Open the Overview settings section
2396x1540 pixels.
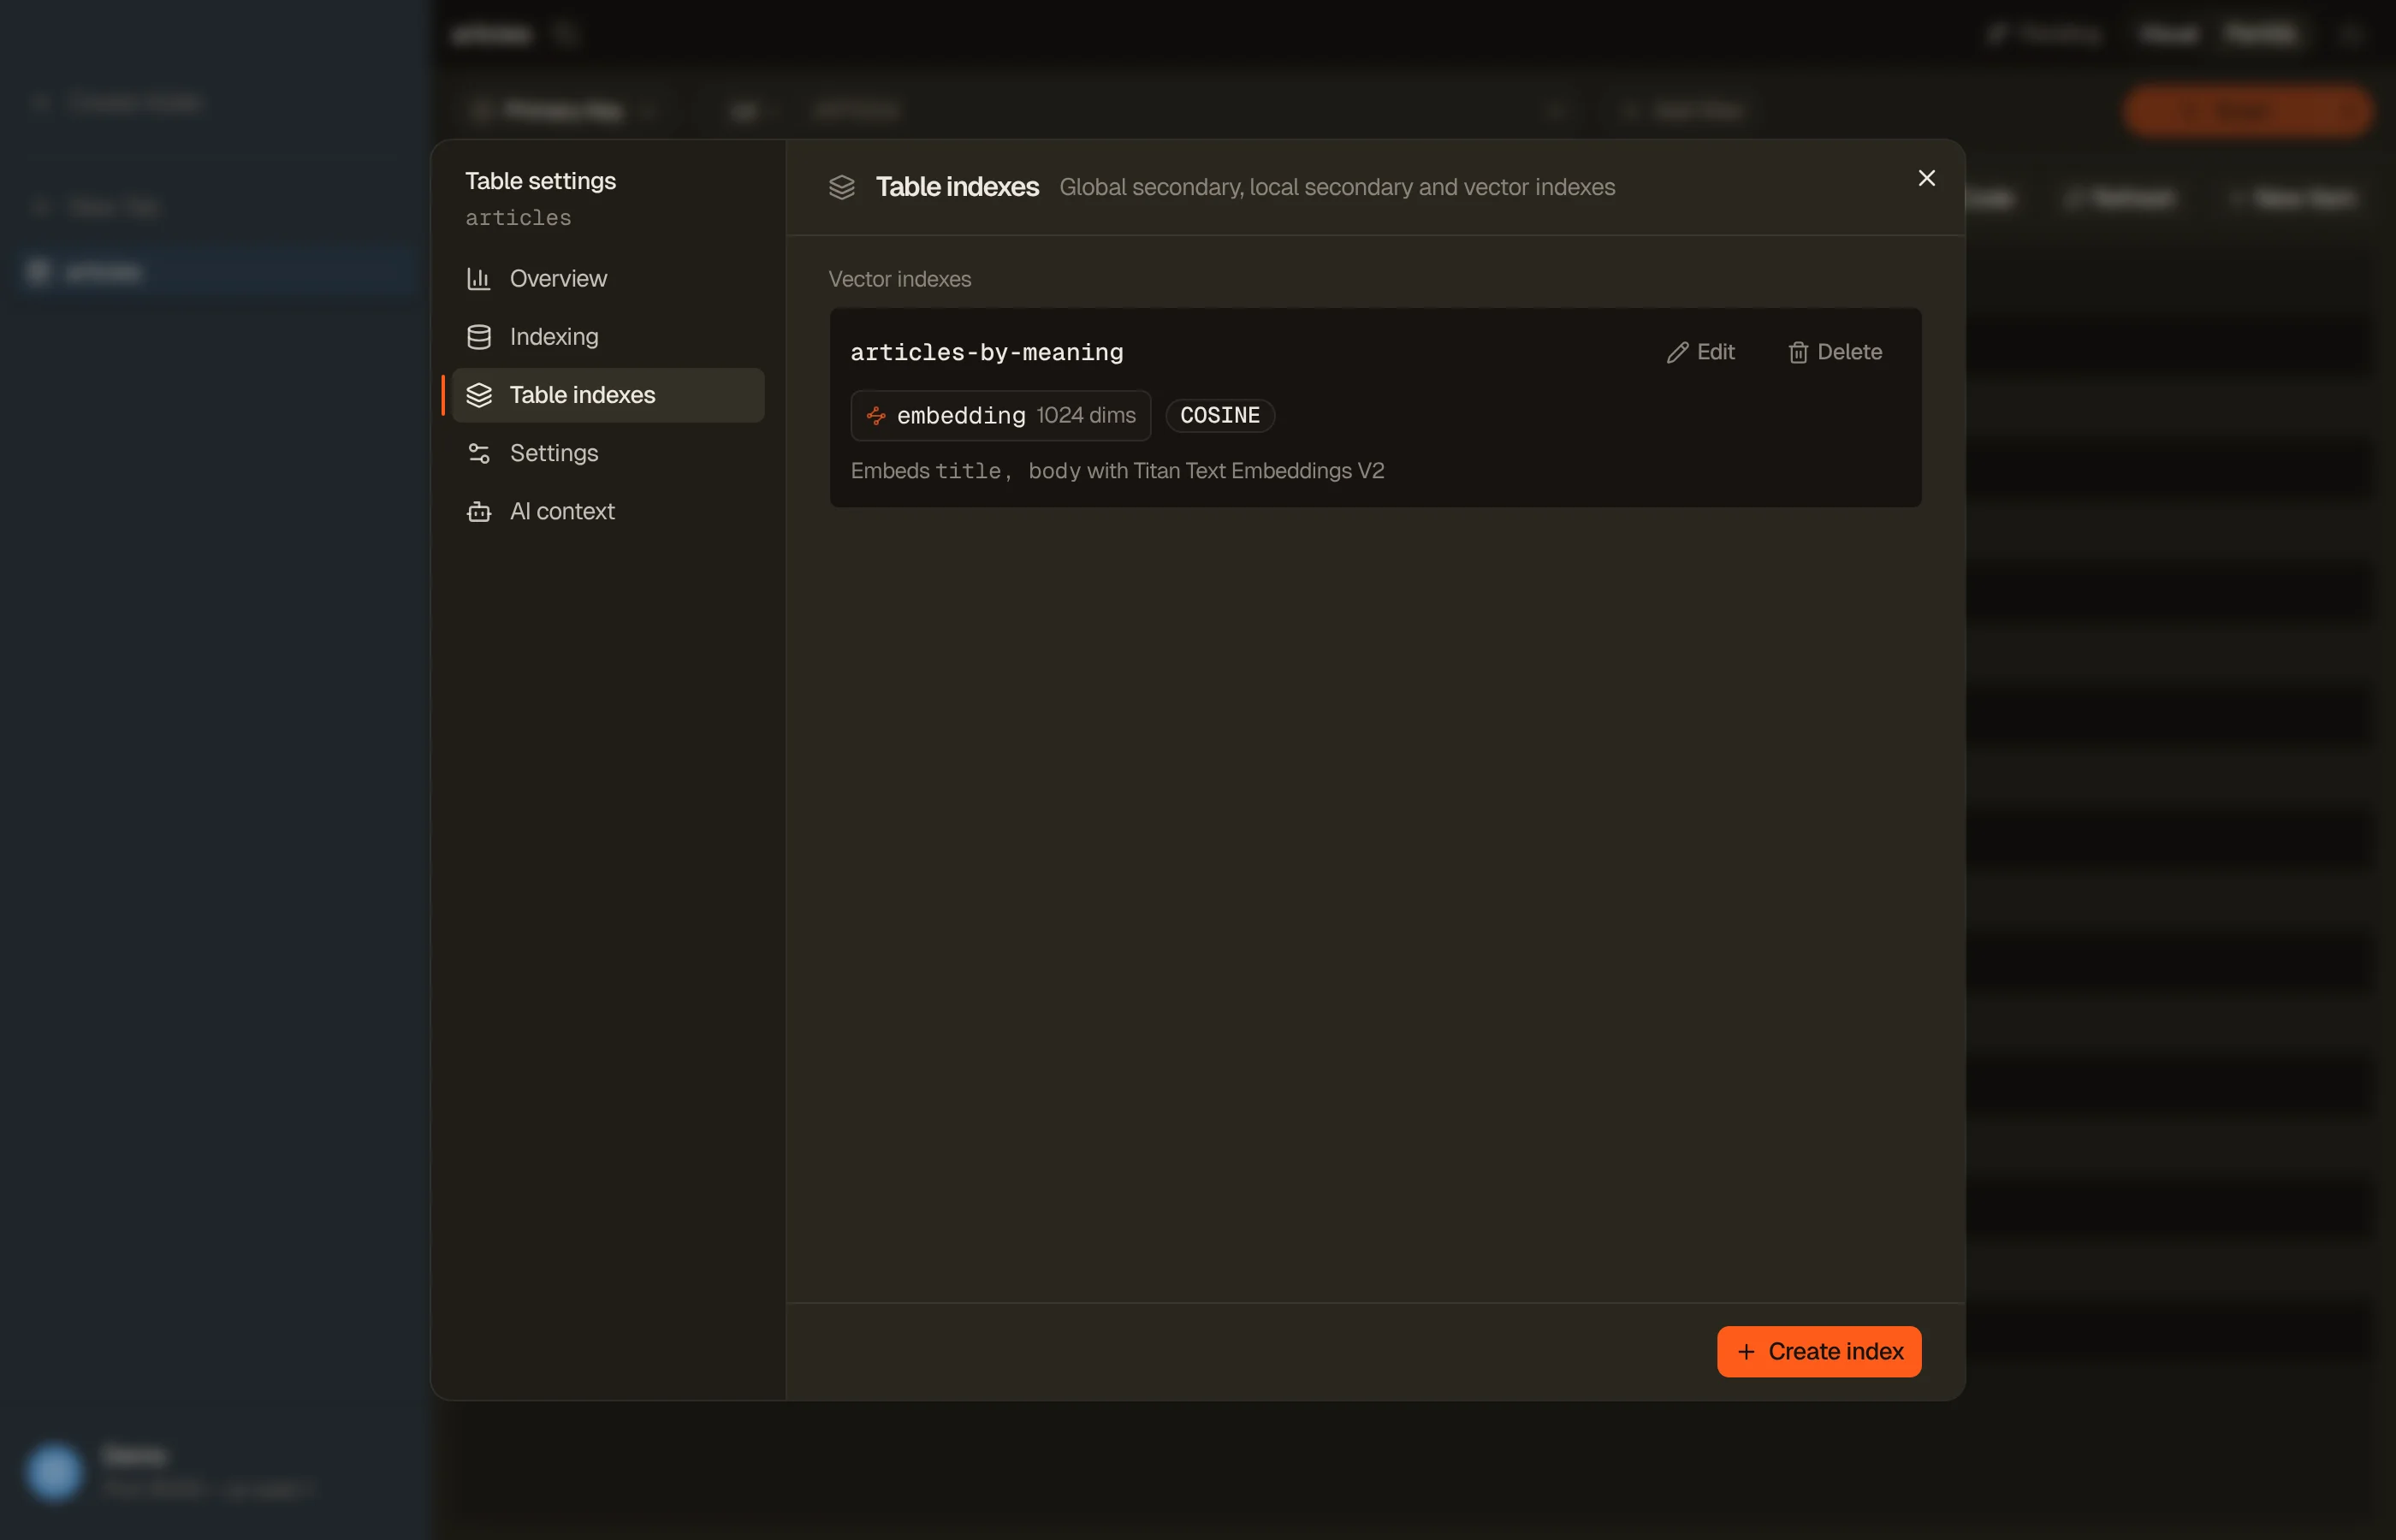(x=608, y=279)
